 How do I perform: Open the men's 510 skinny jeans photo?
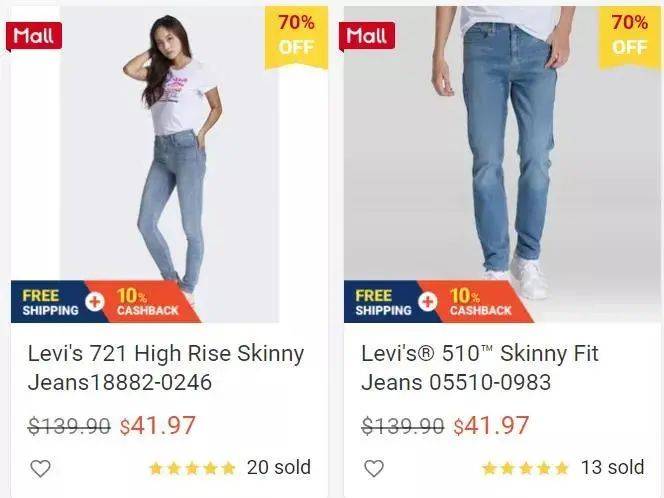click(x=502, y=164)
